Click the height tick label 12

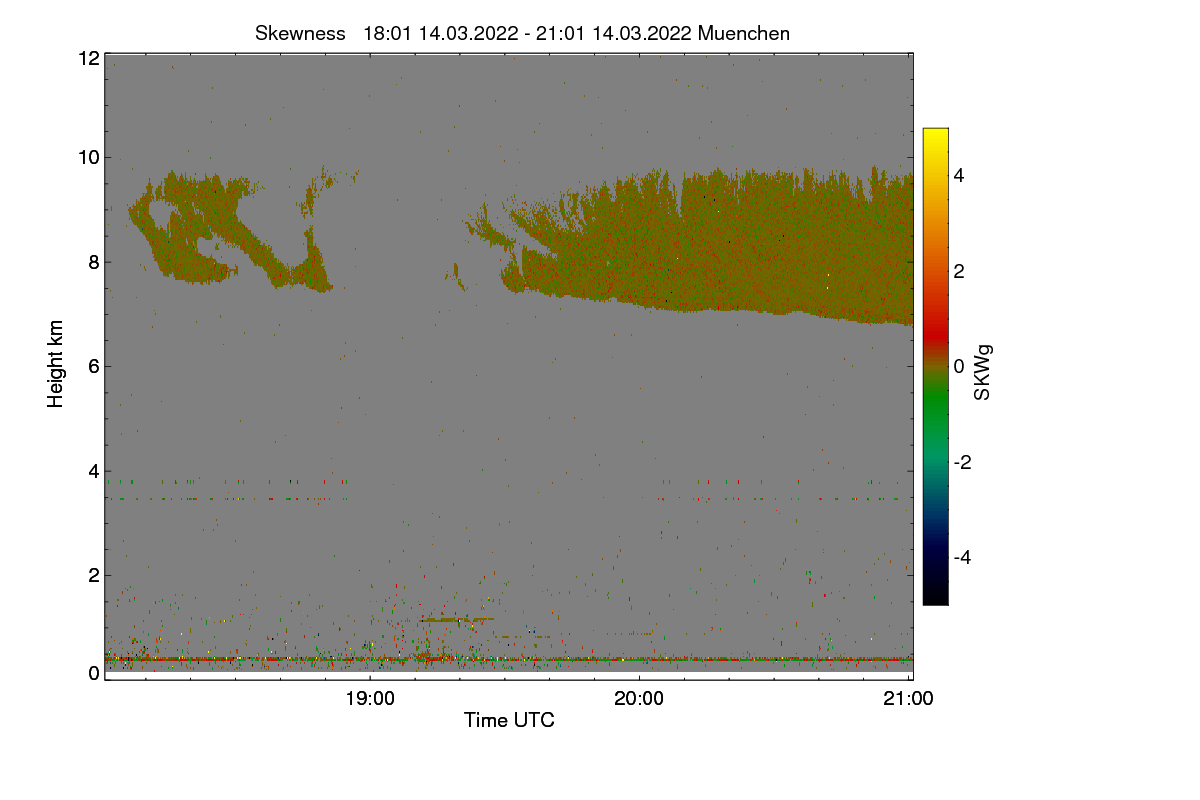tap(88, 58)
